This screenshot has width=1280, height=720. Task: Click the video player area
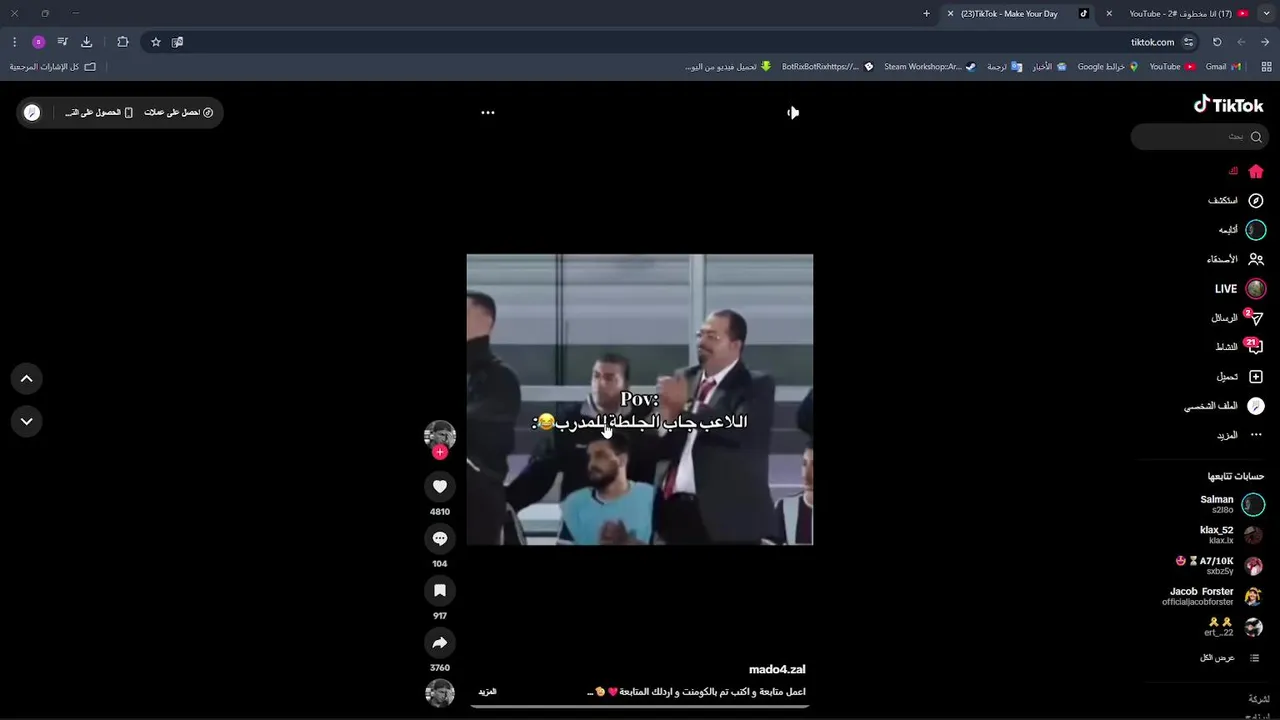[x=640, y=399]
